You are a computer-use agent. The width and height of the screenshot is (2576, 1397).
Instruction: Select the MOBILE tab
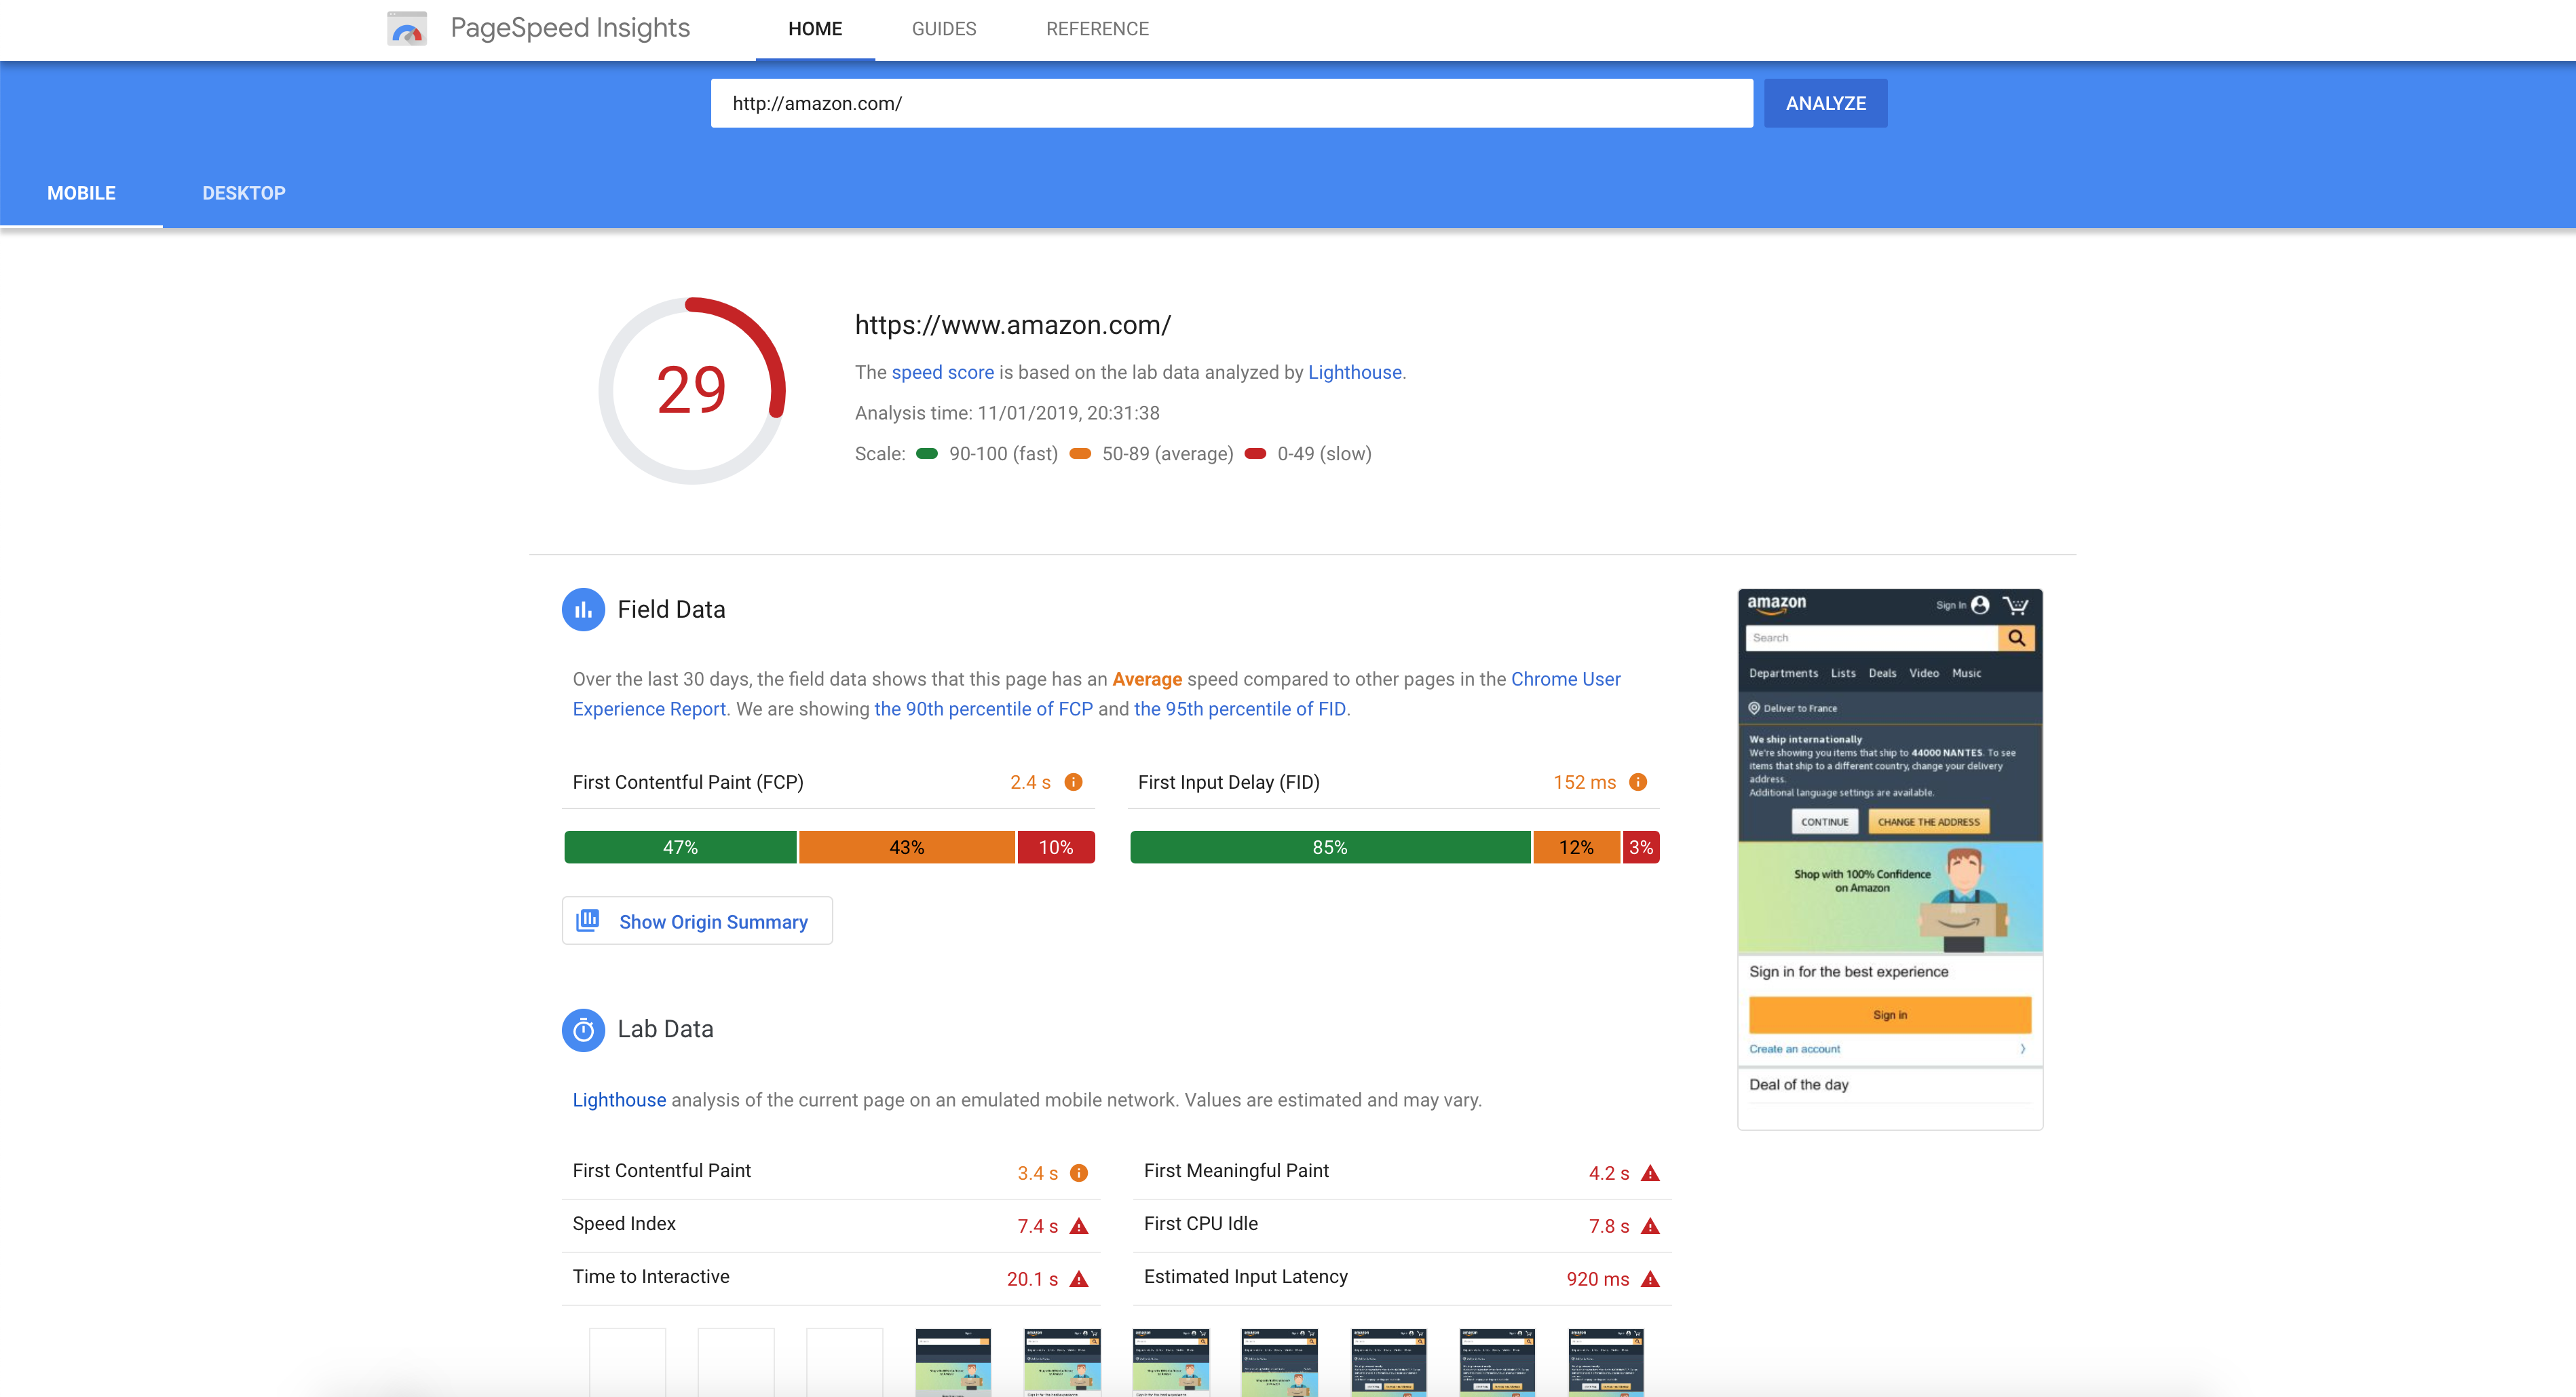pos(81,193)
